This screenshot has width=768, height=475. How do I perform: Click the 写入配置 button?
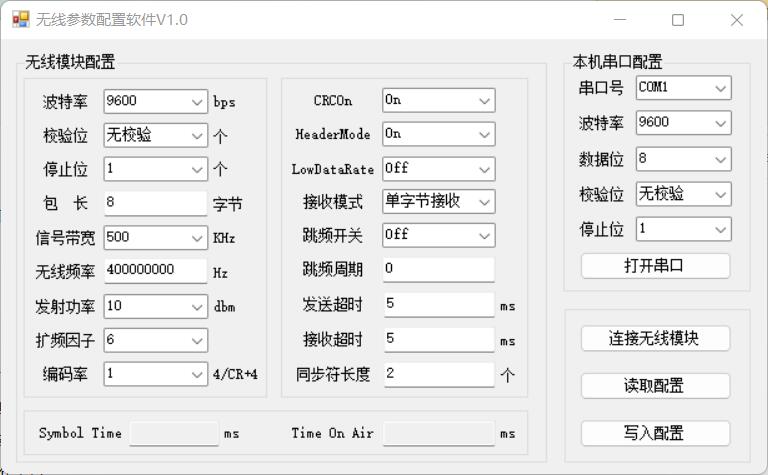point(655,433)
